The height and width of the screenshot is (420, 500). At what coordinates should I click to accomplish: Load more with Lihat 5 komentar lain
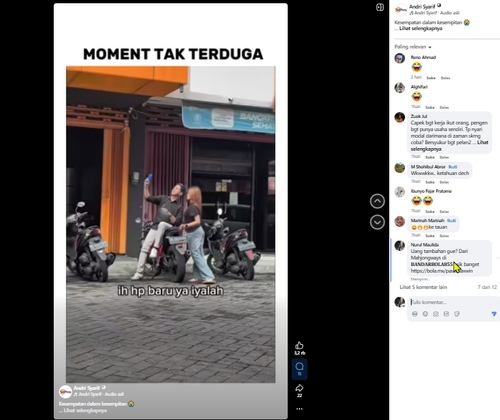[423, 287]
